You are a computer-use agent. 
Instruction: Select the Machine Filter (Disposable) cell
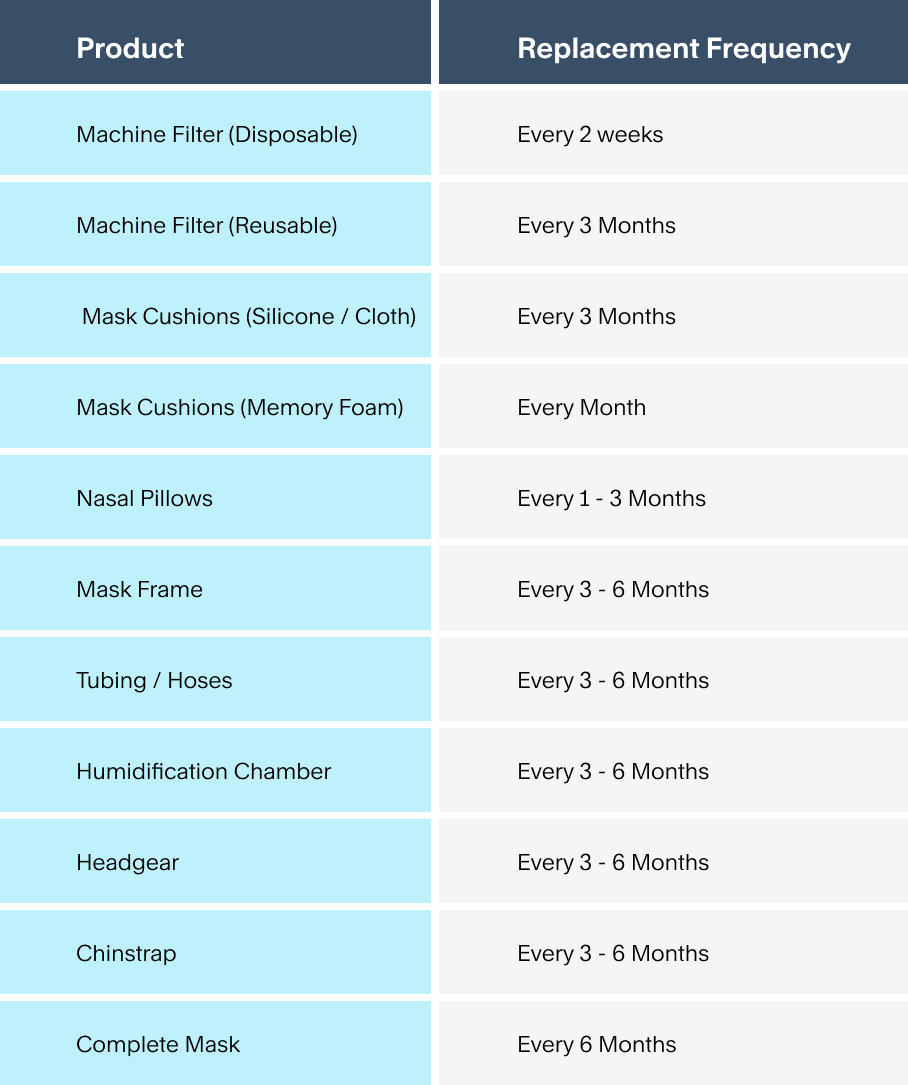(x=216, y=134)
